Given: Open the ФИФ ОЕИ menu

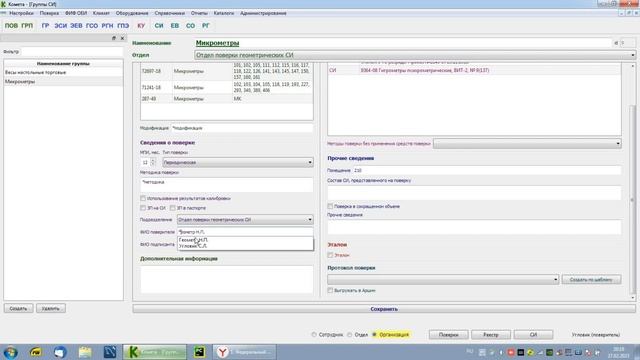Looking at the screenshot, I should click(x=76, y=13).
